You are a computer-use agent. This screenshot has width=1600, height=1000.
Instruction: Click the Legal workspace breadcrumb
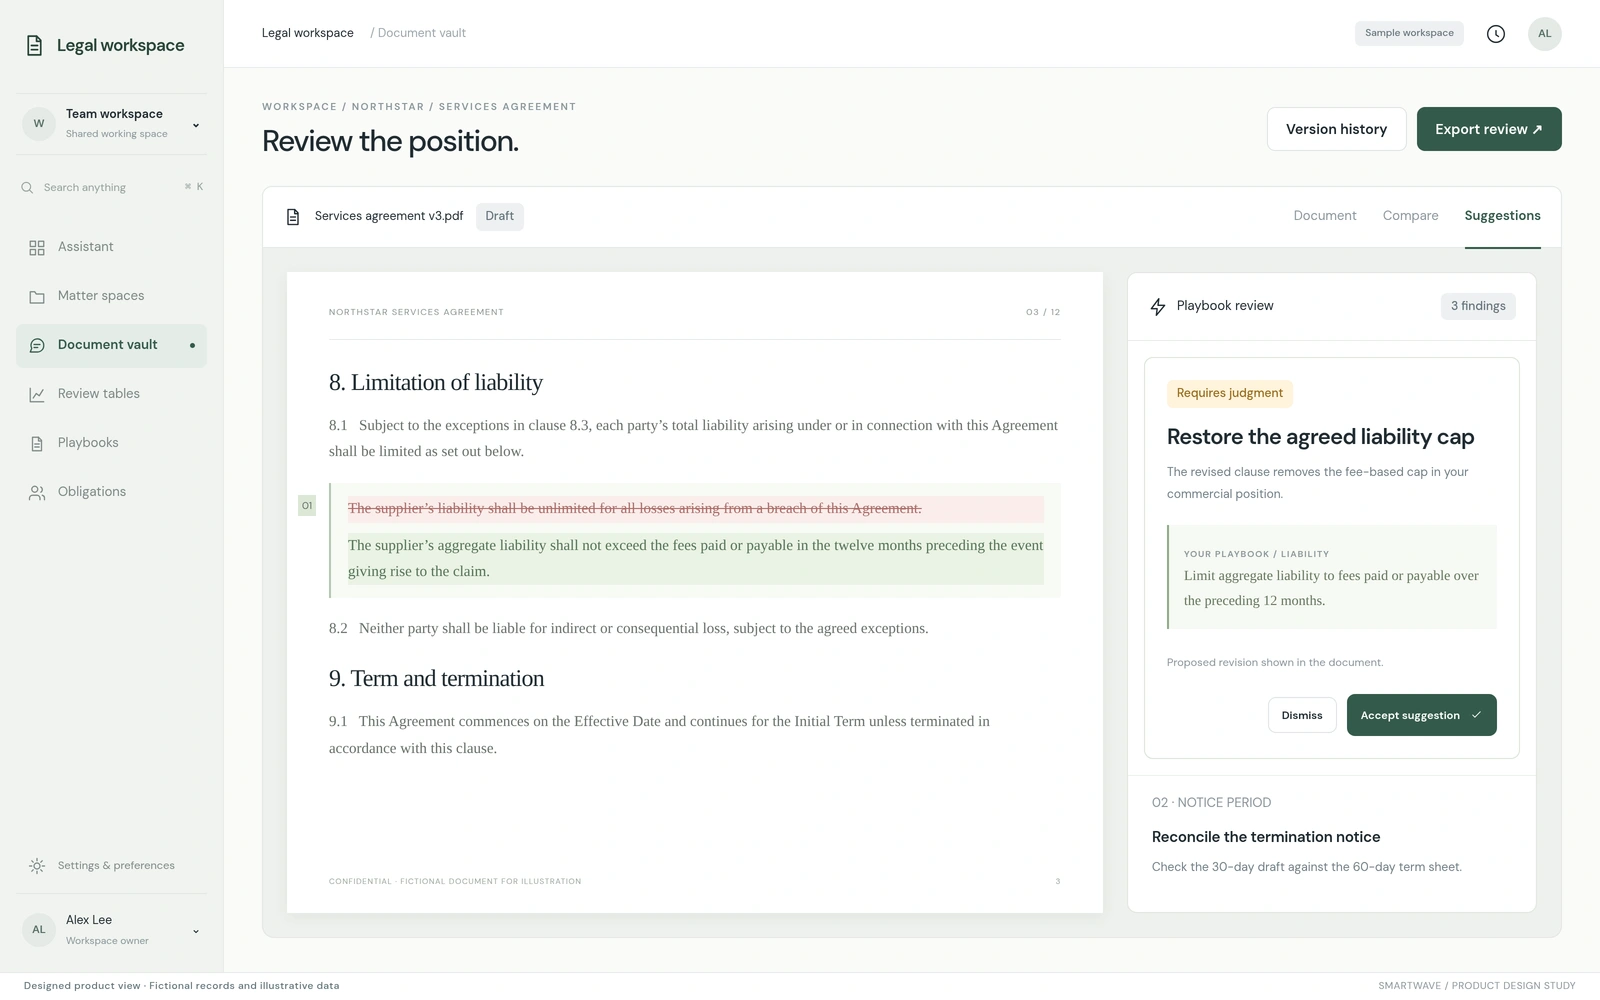[308, 33]
